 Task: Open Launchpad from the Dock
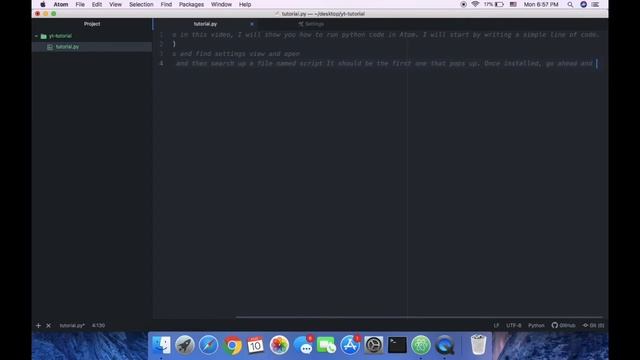185,345
